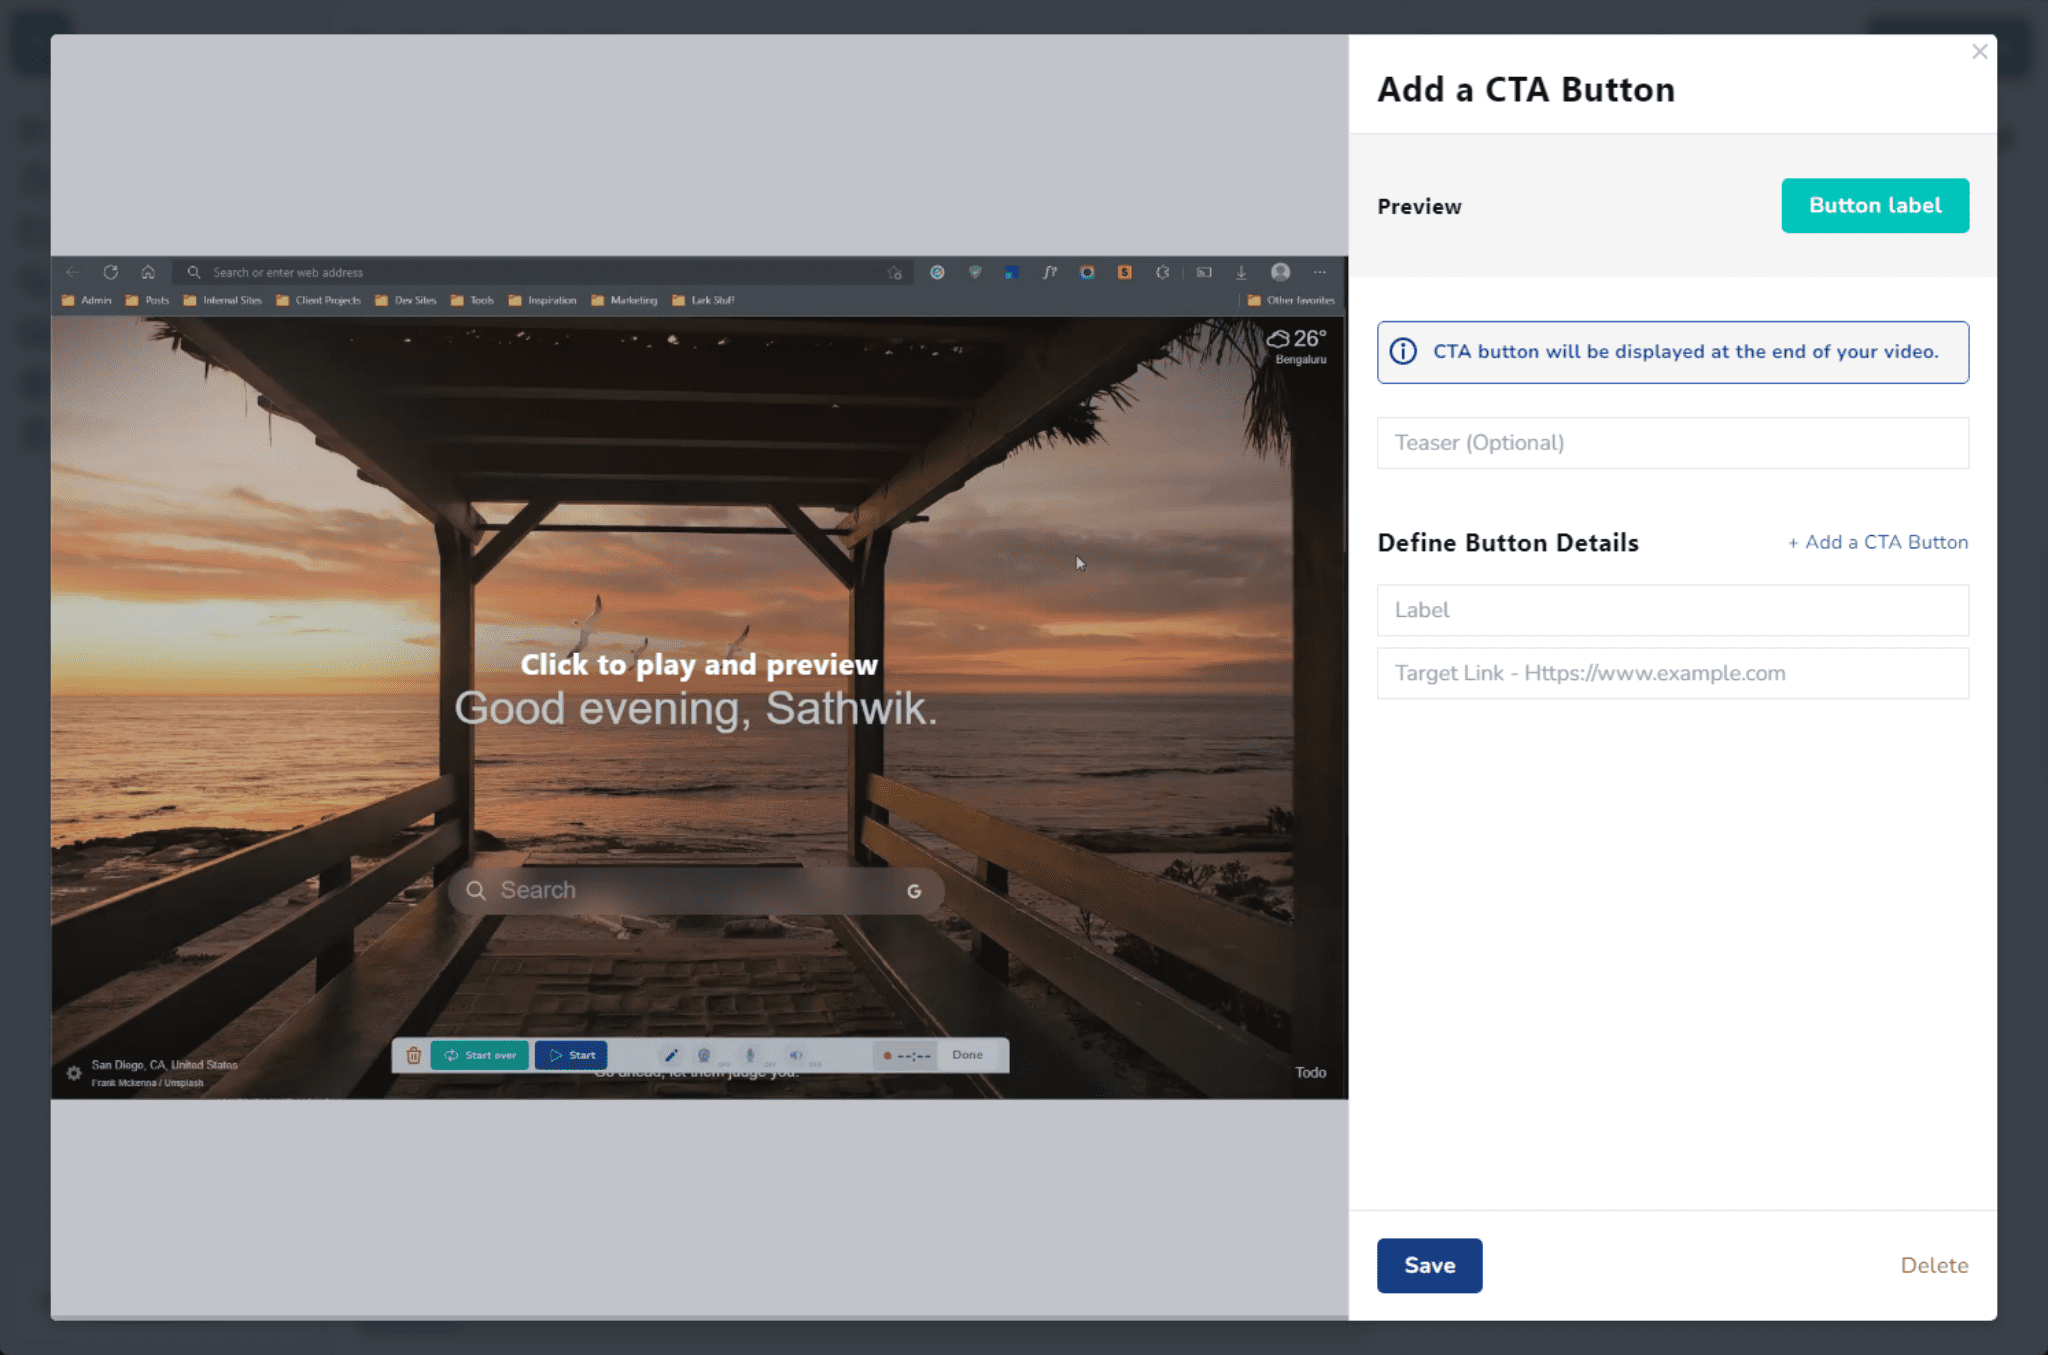Save the CTA button settings
The image size is (2048, 1355).
click(x=1429, y=1265)
